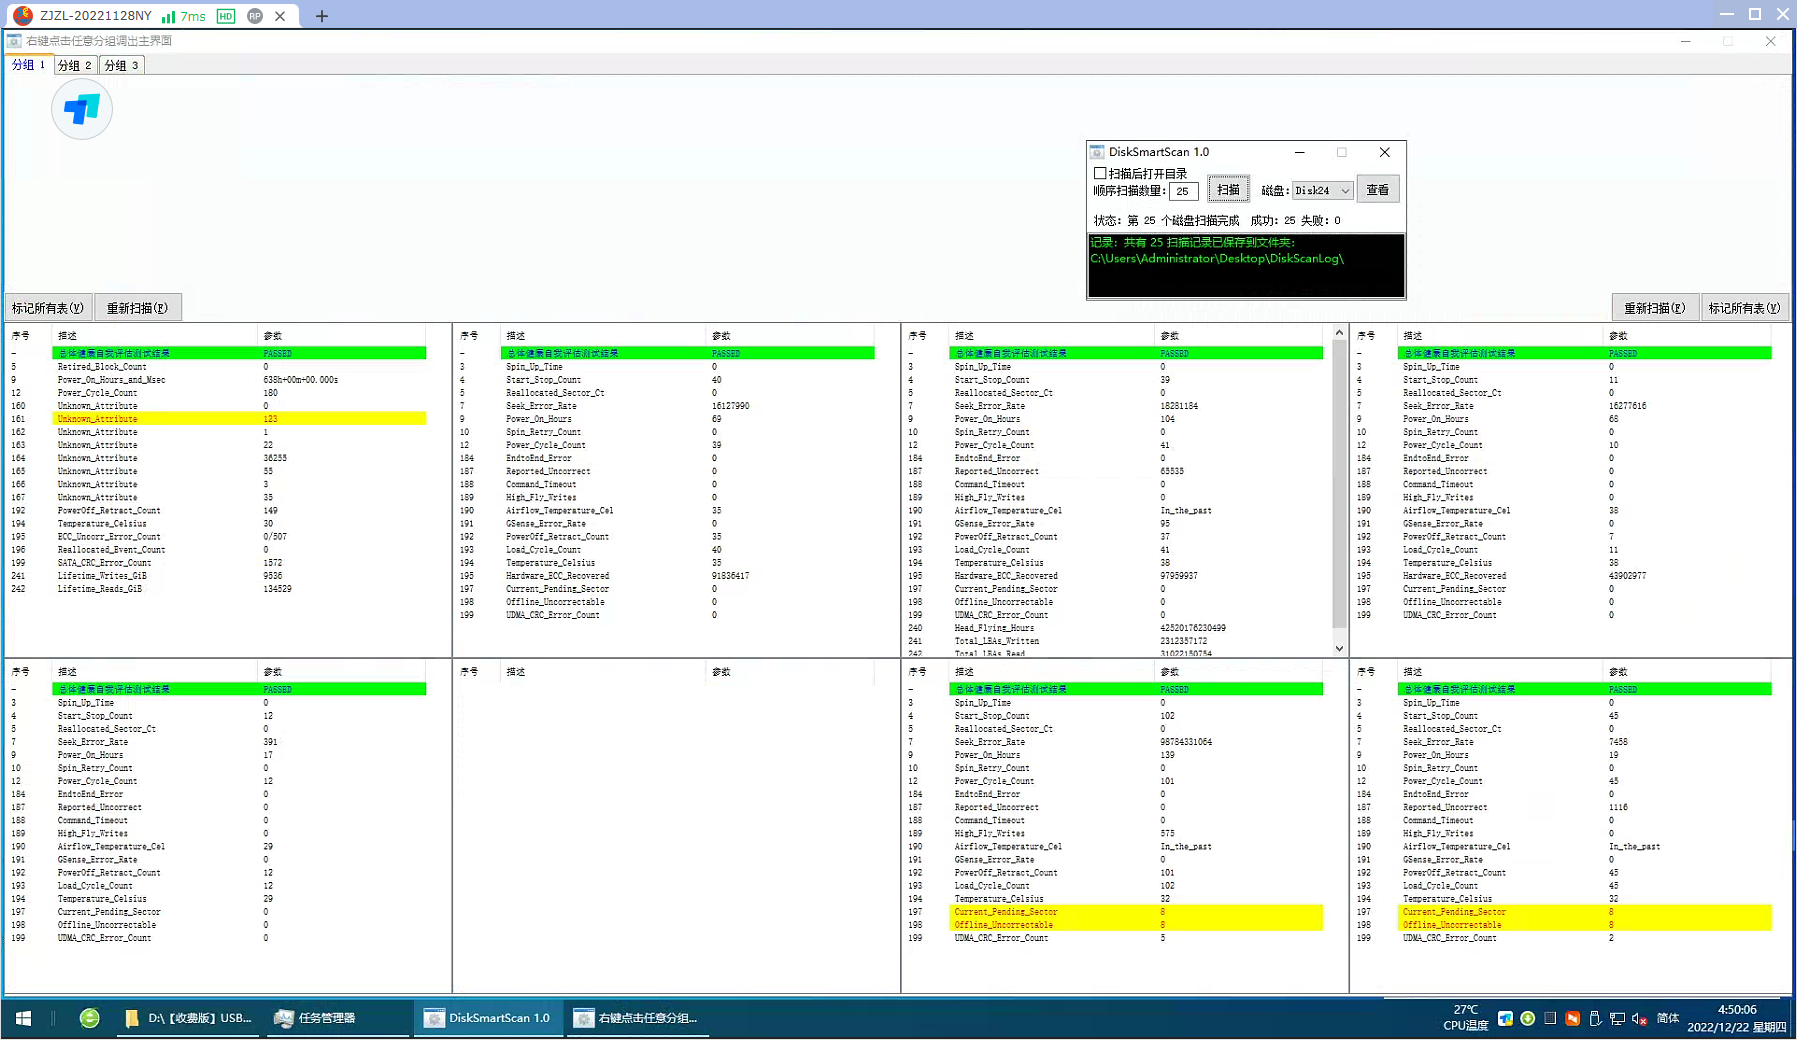The width and height of the screenshot is (1797, 1040).
Task: Click scrollbar up arrow beside Head_Flying_Hours table
Action: coord(1339,333)
